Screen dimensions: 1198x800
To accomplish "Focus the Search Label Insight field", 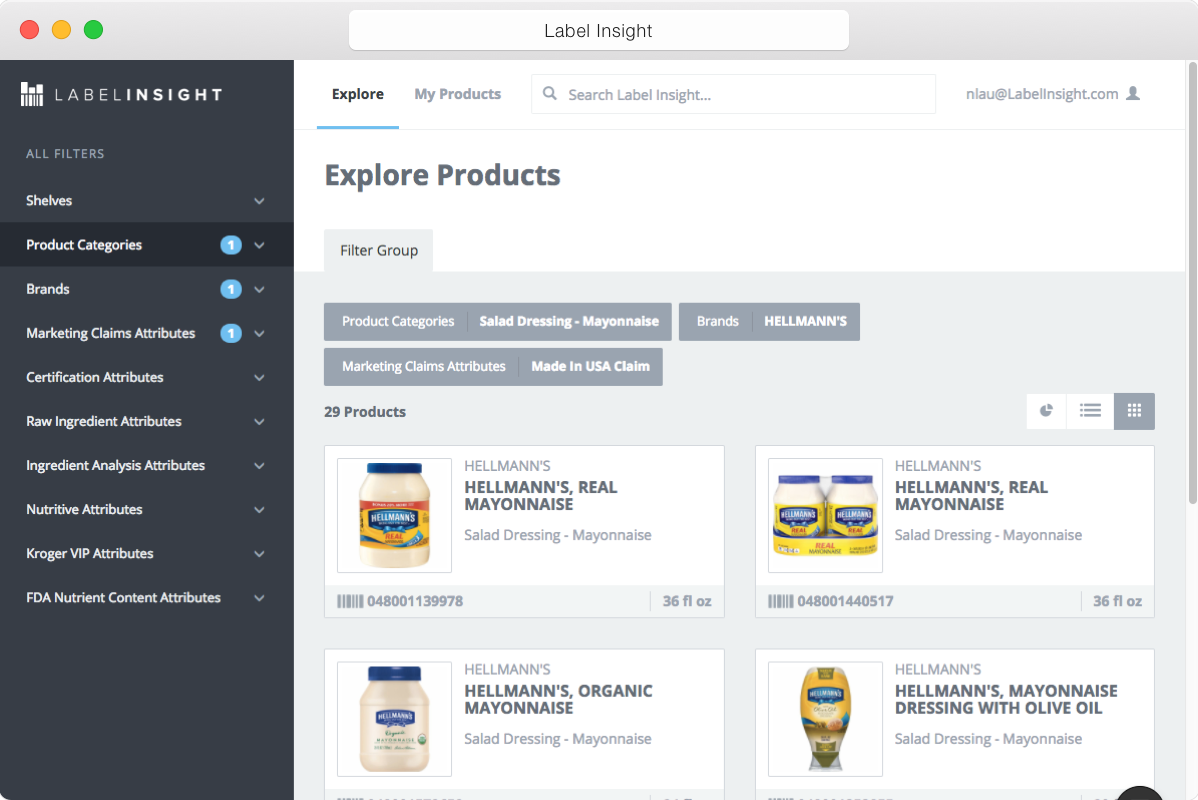I will click(x=733, y=94).
